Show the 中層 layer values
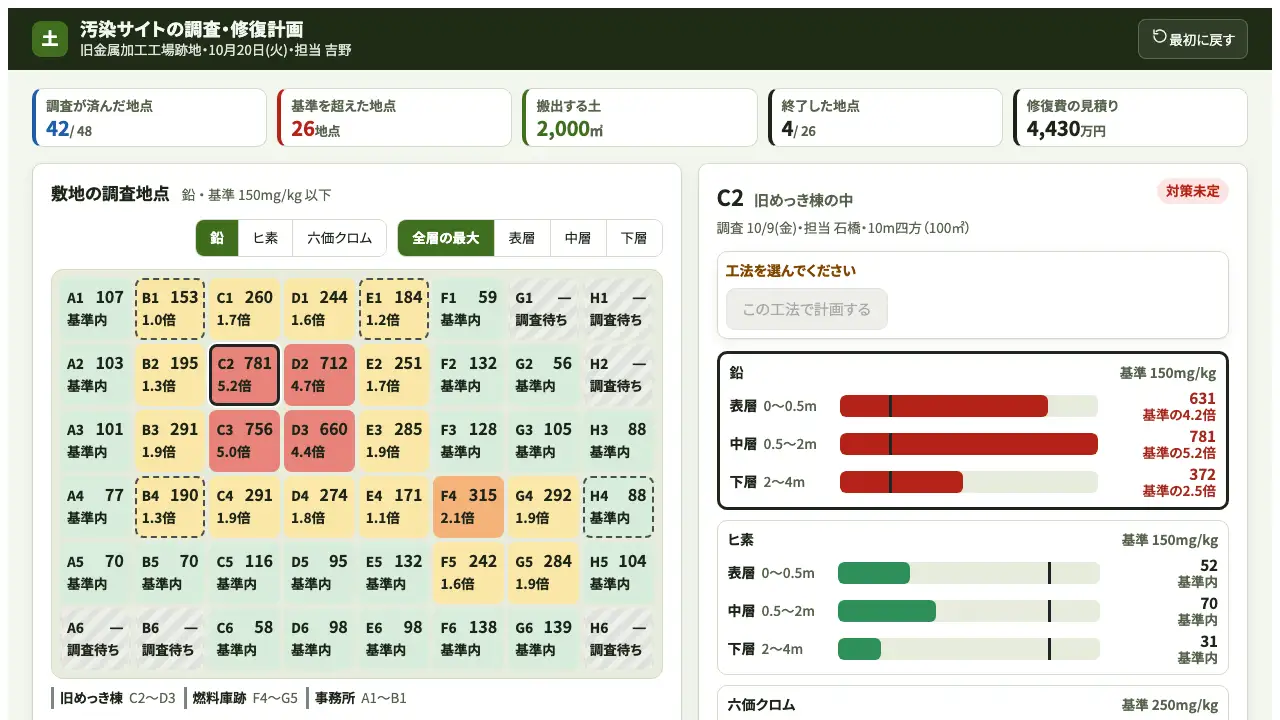1280x720 pixels. click(x=578, y=238)
